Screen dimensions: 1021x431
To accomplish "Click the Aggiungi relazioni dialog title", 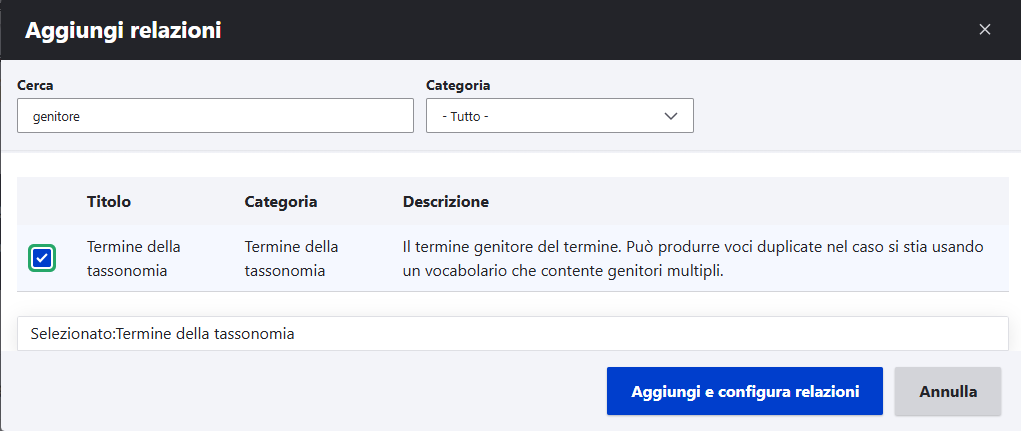I will [123, 31].
